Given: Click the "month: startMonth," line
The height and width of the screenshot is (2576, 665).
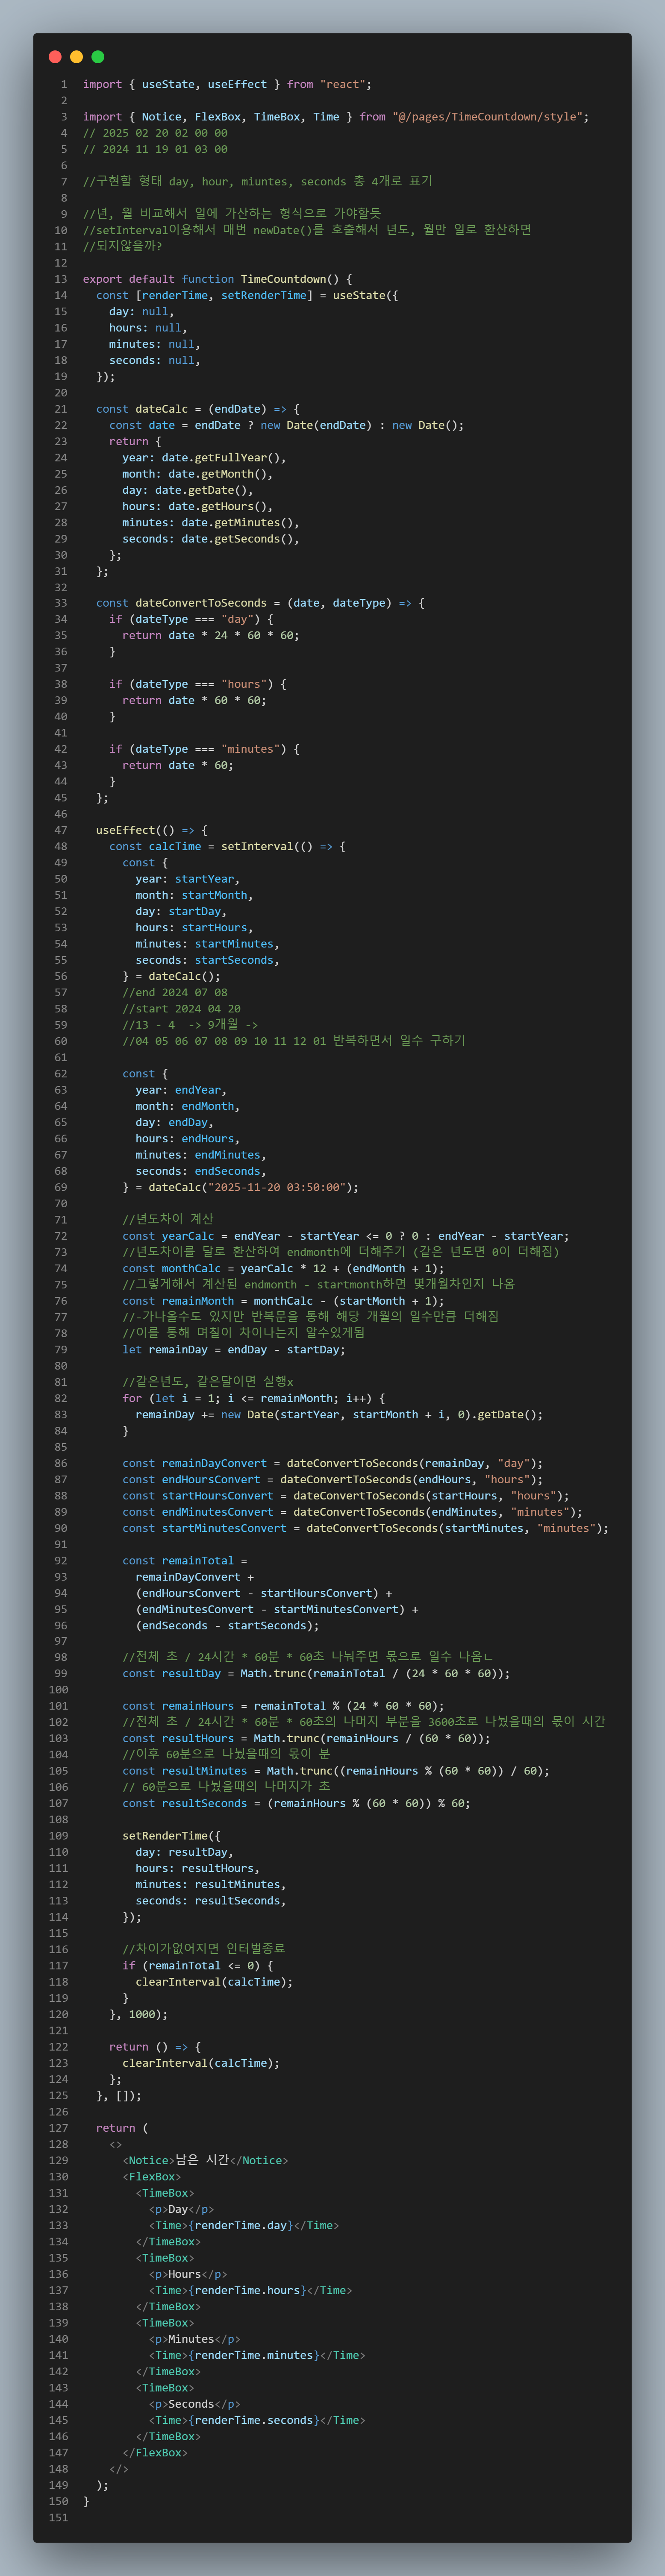Looking at the screenshot, I should click(x=194, y=895).
